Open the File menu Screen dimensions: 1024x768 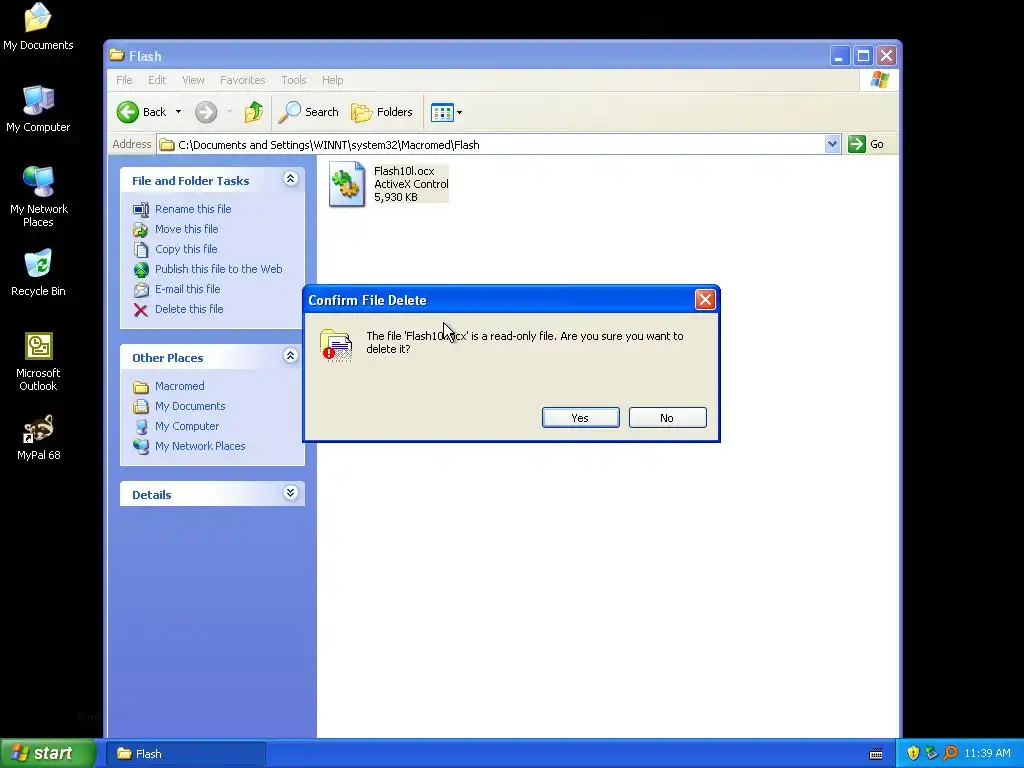124,80
